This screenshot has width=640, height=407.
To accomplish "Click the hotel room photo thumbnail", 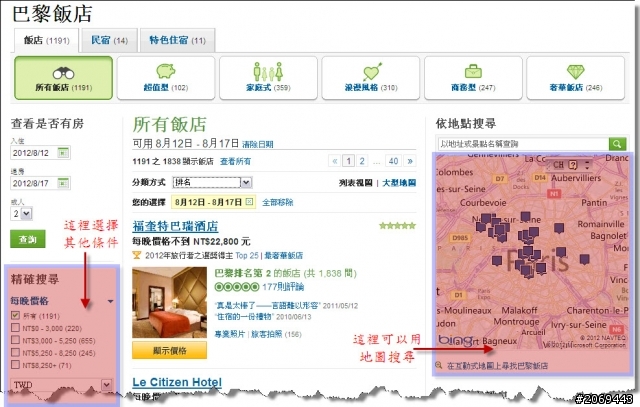I will [x=169, y=302].
